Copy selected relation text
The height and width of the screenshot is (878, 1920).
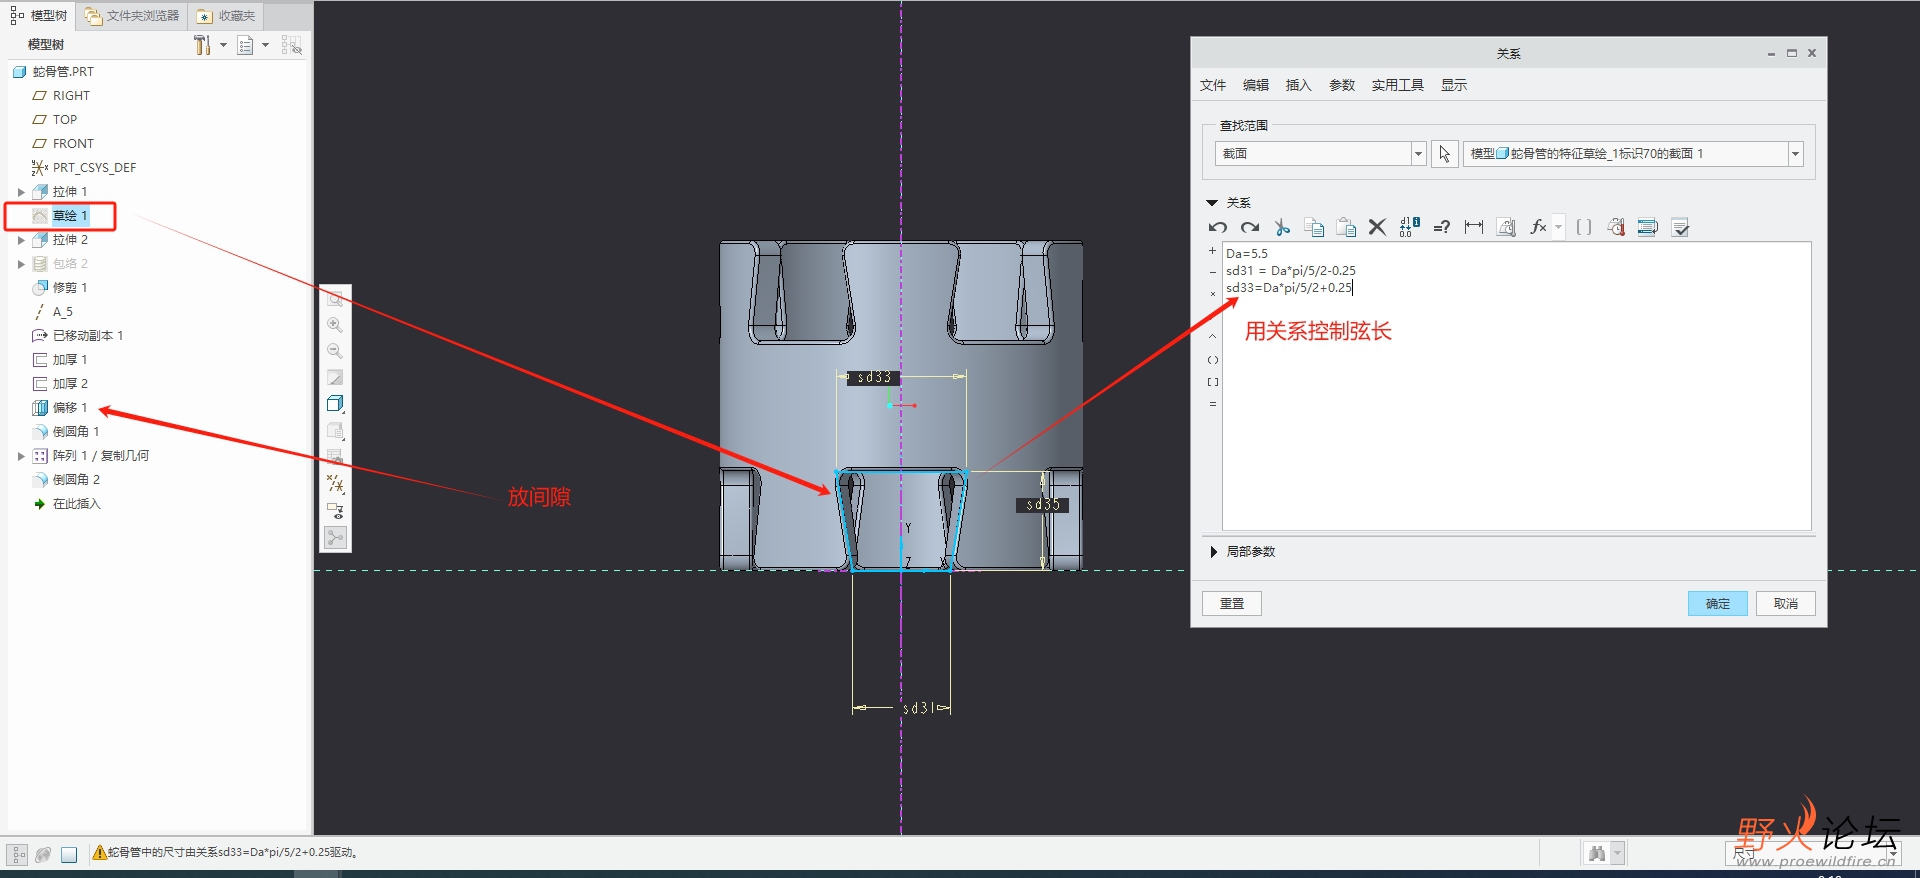tap(1314, 228)
